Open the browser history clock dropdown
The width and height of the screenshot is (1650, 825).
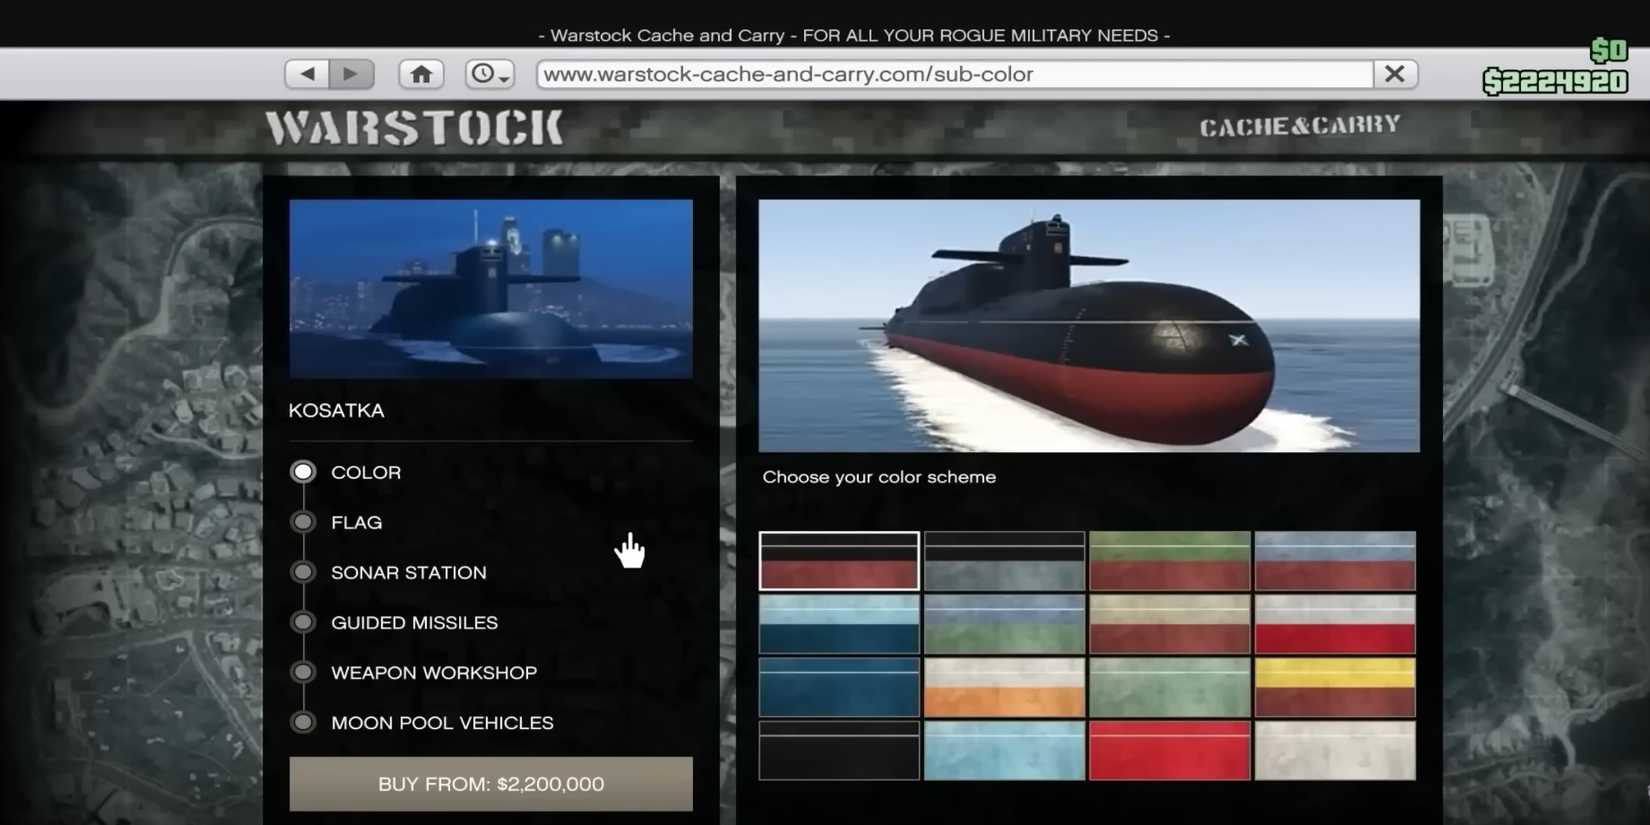(x=489, y=74)
